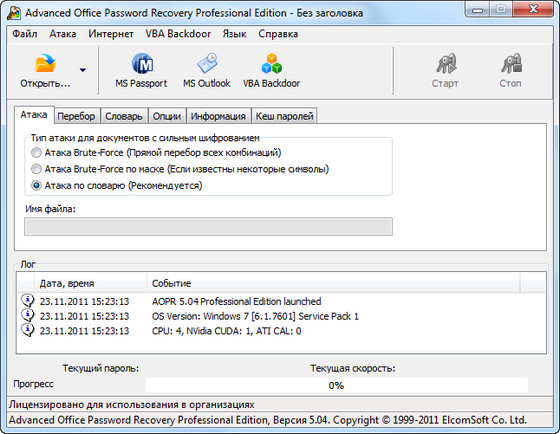Maximize the application window
The width and height of the screenshot is (560, 434).
click(x=501, y=9)
